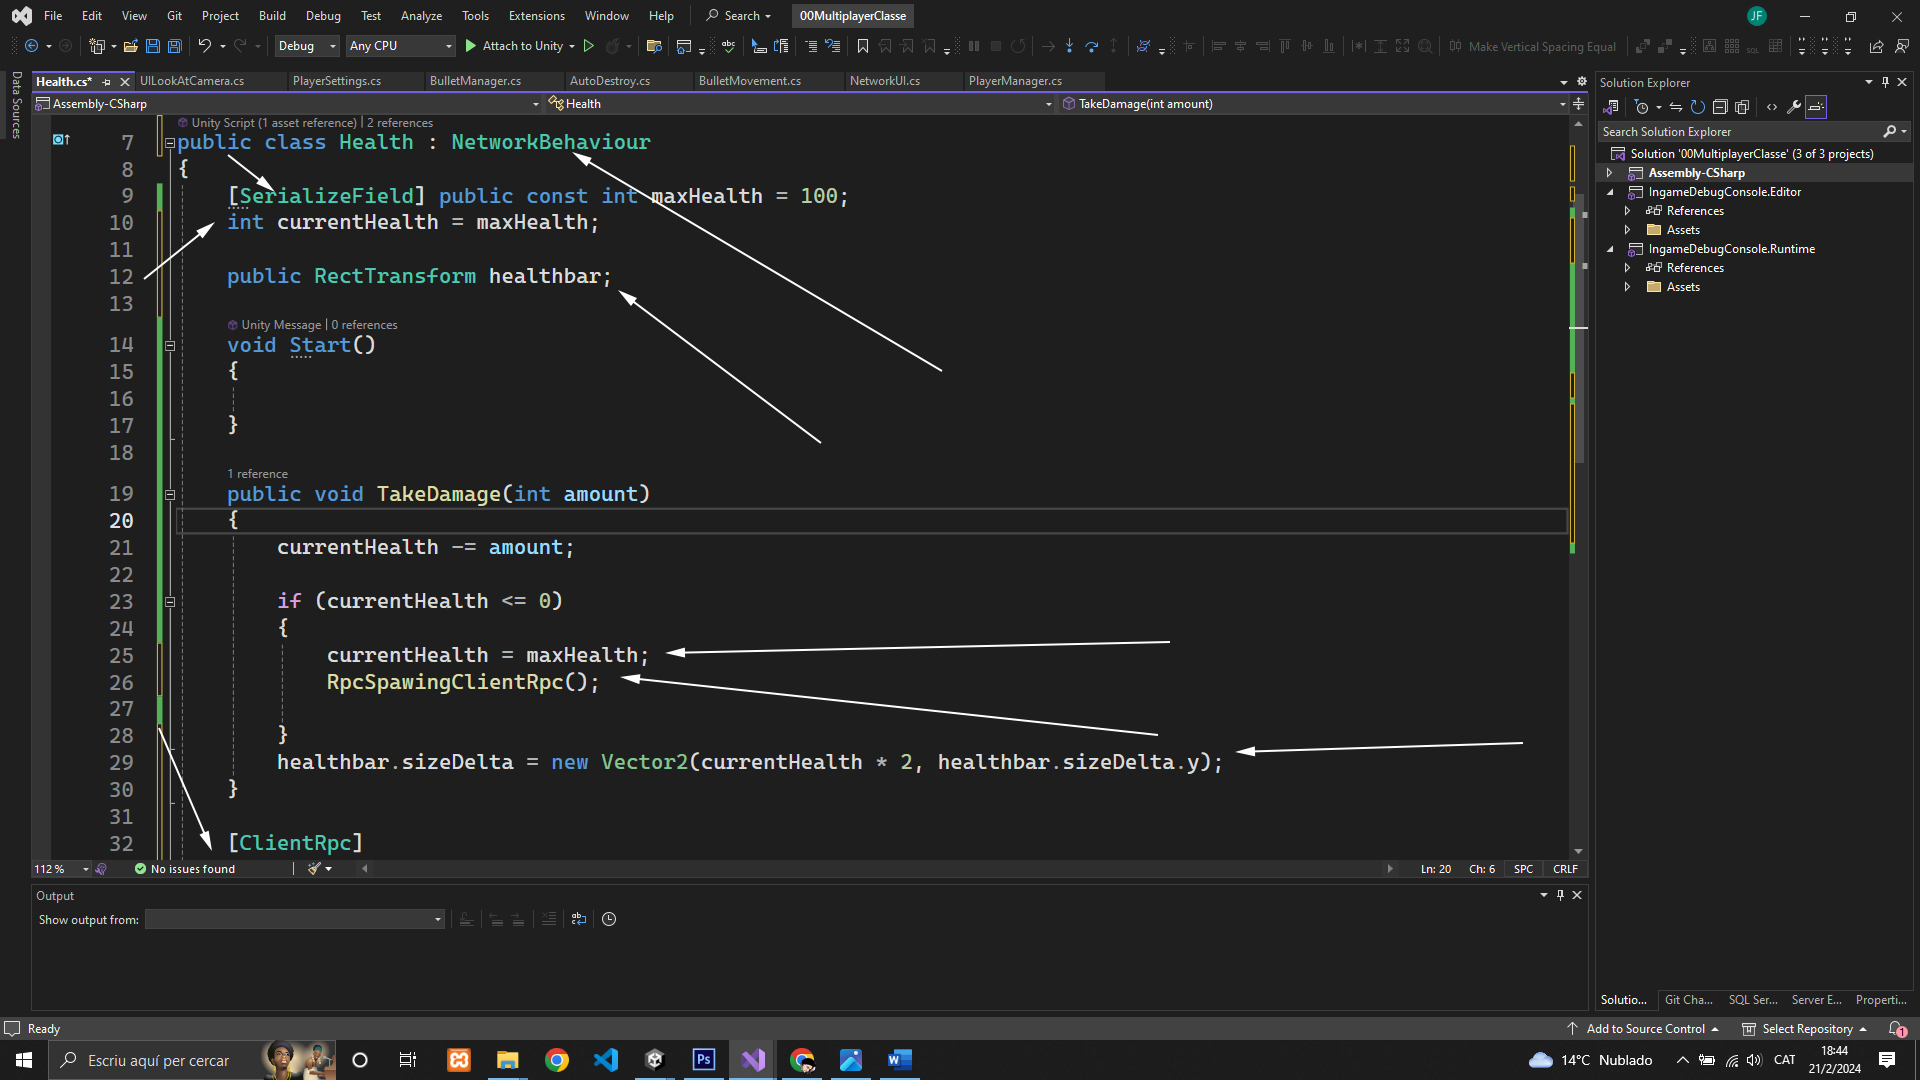Toggle word wrap in Output panel

tap(579, 920)
